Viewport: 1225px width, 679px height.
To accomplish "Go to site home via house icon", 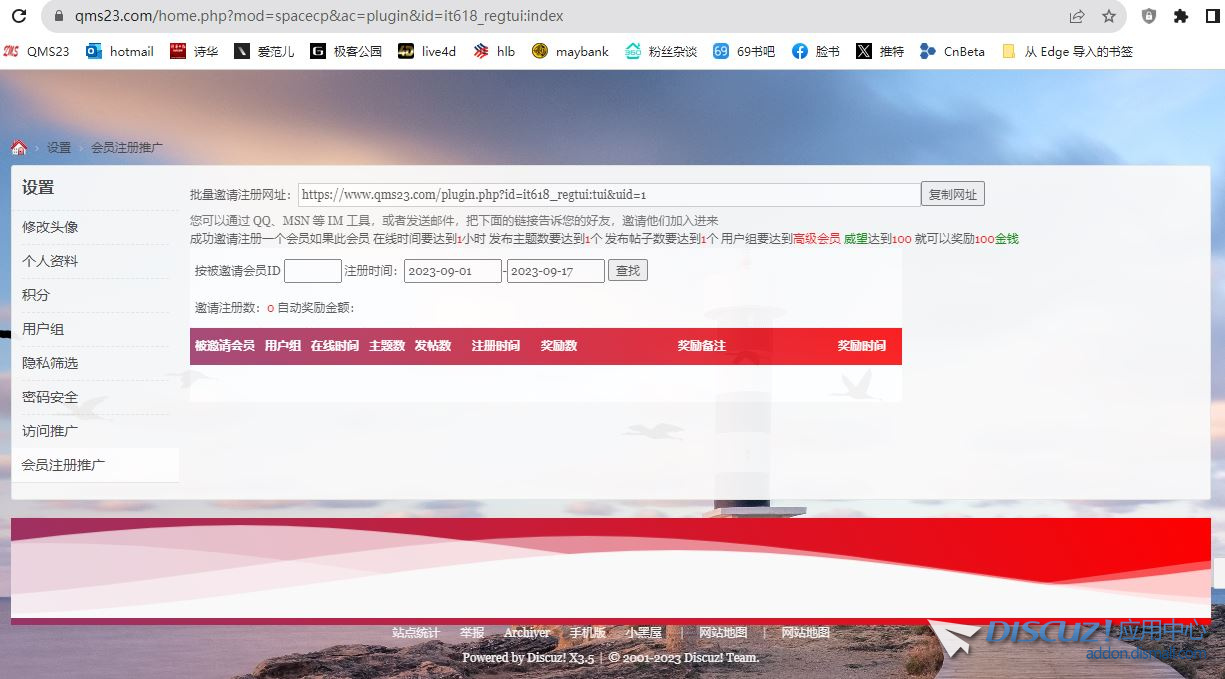I will [19, 148].
